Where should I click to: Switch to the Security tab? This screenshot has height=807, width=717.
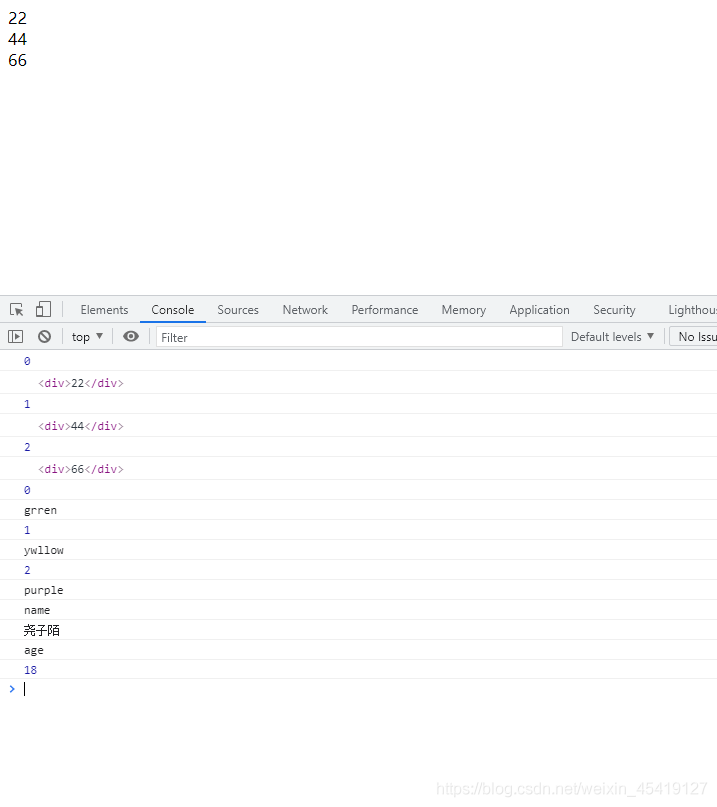614,310
